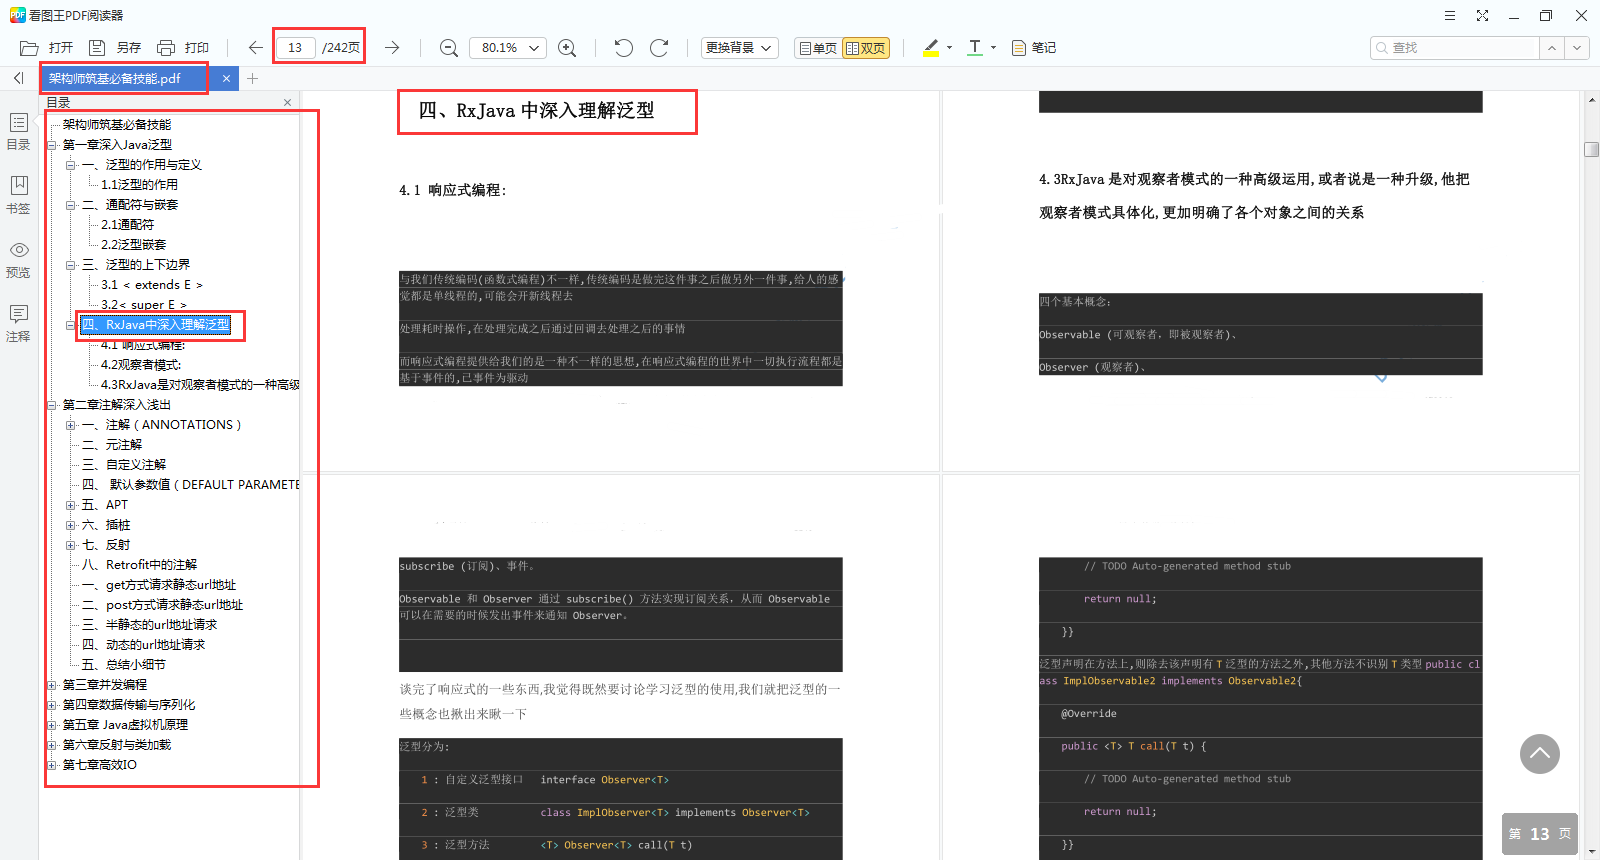Jump to 4.2观察者模式 outline entry
This screenshot has width=1600, height=860.
pos(141,365)
